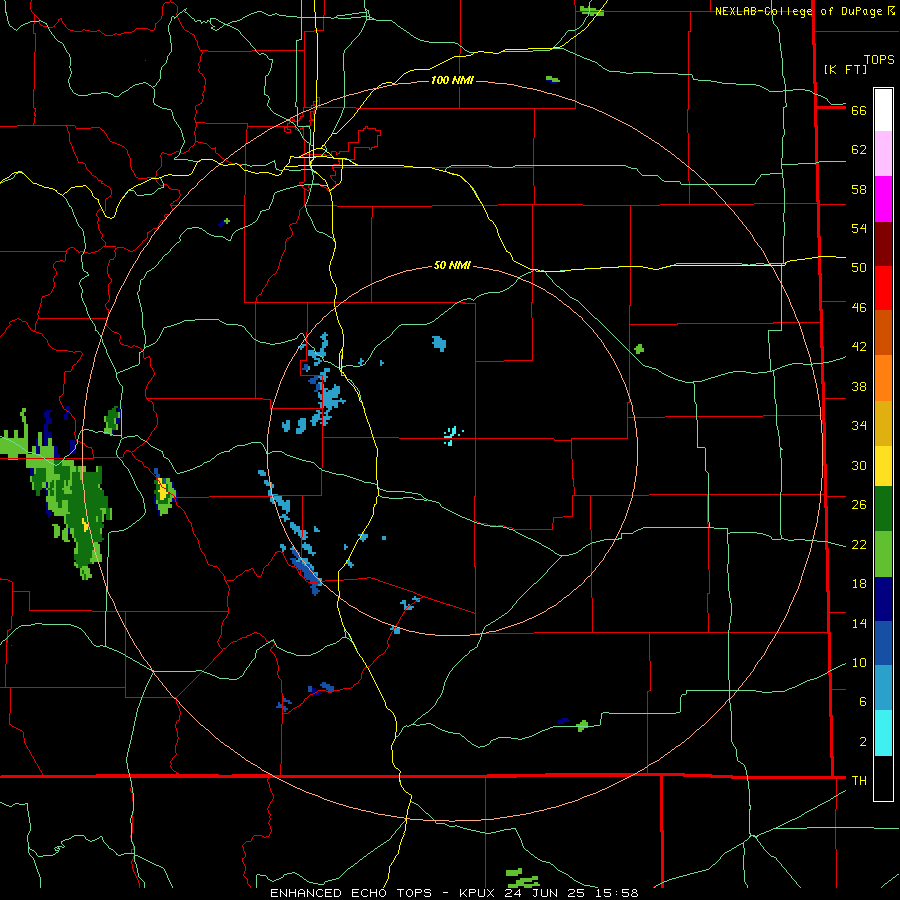This screenshot has height=900, width=900.
Task: Click the '15:58' timestamp
Action: tap(617, 893)
